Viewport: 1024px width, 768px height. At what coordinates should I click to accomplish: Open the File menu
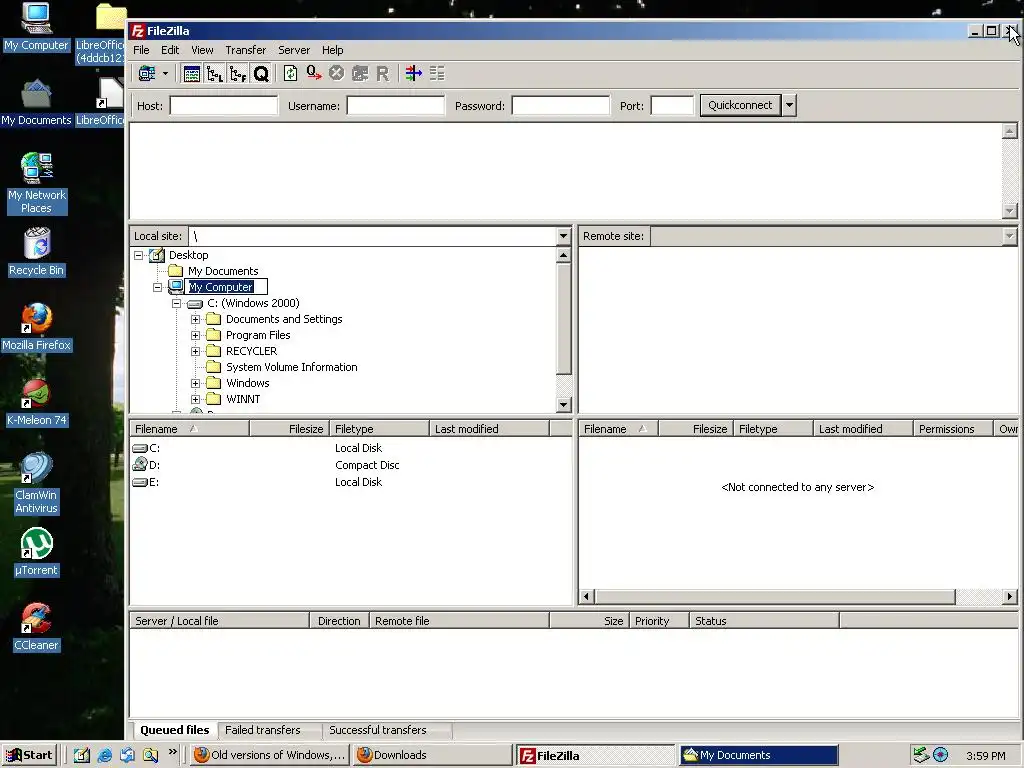pos(141,50)
